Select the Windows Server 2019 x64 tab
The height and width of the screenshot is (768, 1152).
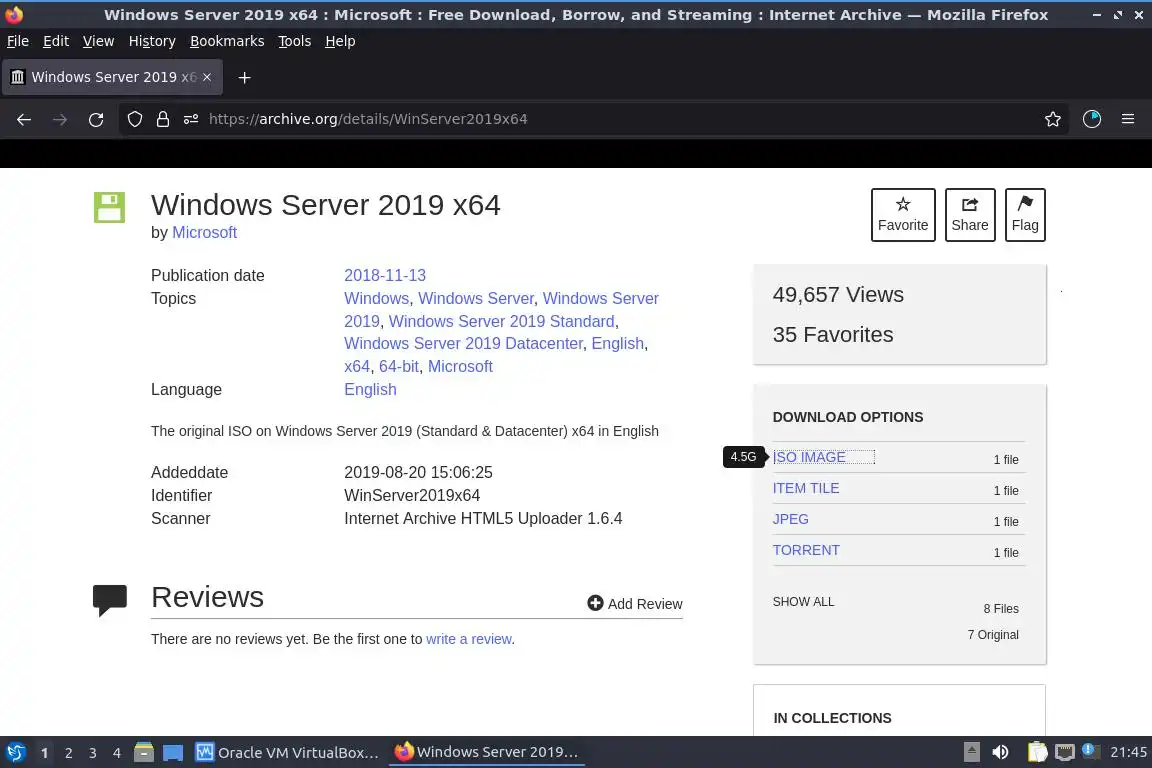[x=112, y=77]
